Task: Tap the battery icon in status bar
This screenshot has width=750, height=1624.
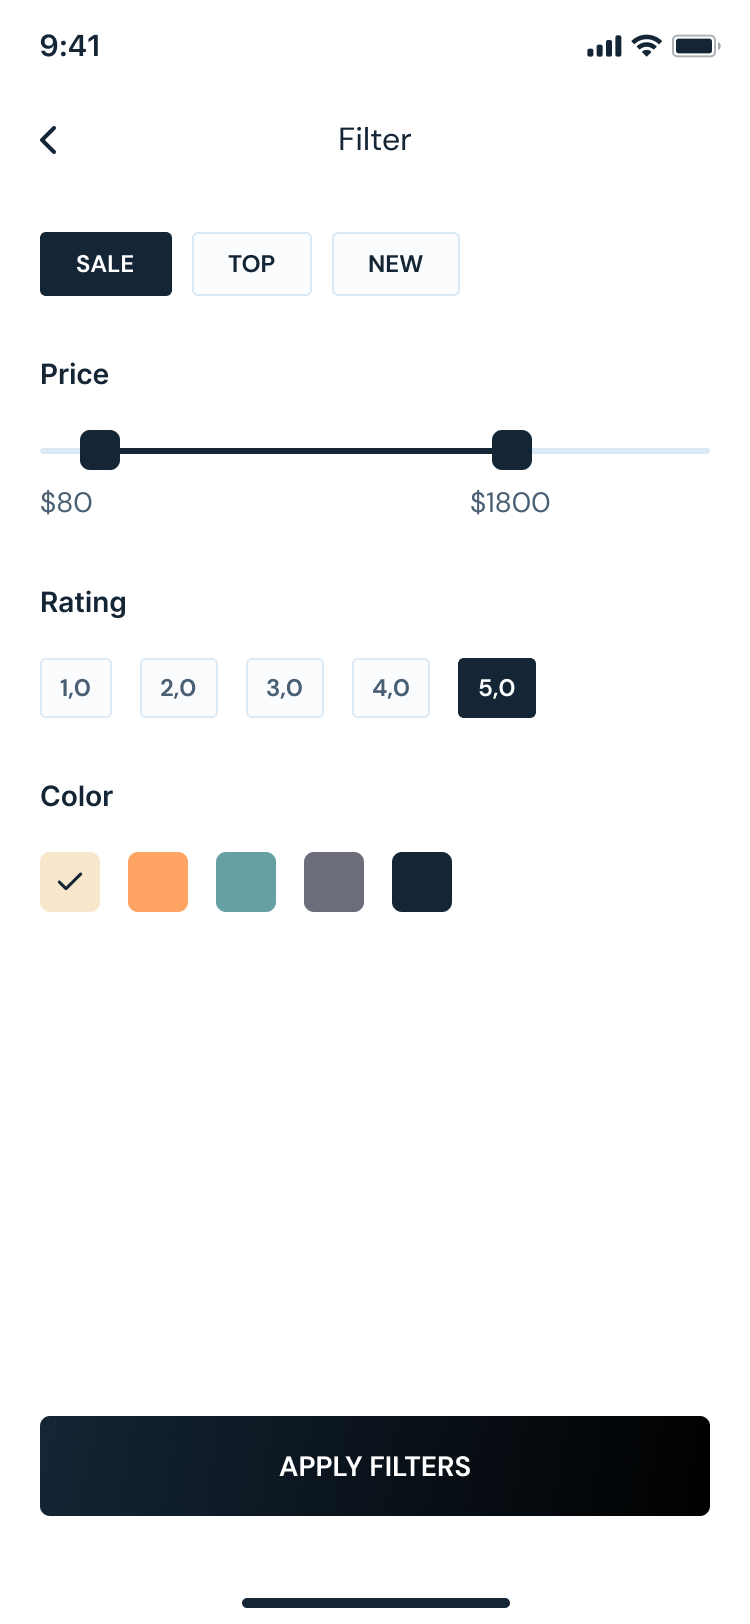Action: [695, 46]
